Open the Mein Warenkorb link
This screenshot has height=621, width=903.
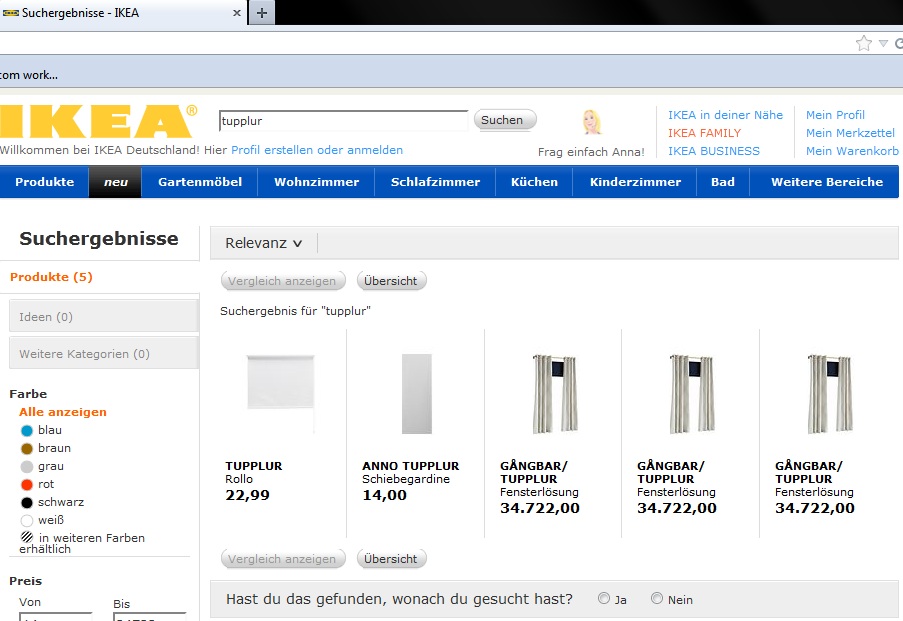tap(851, 151)
